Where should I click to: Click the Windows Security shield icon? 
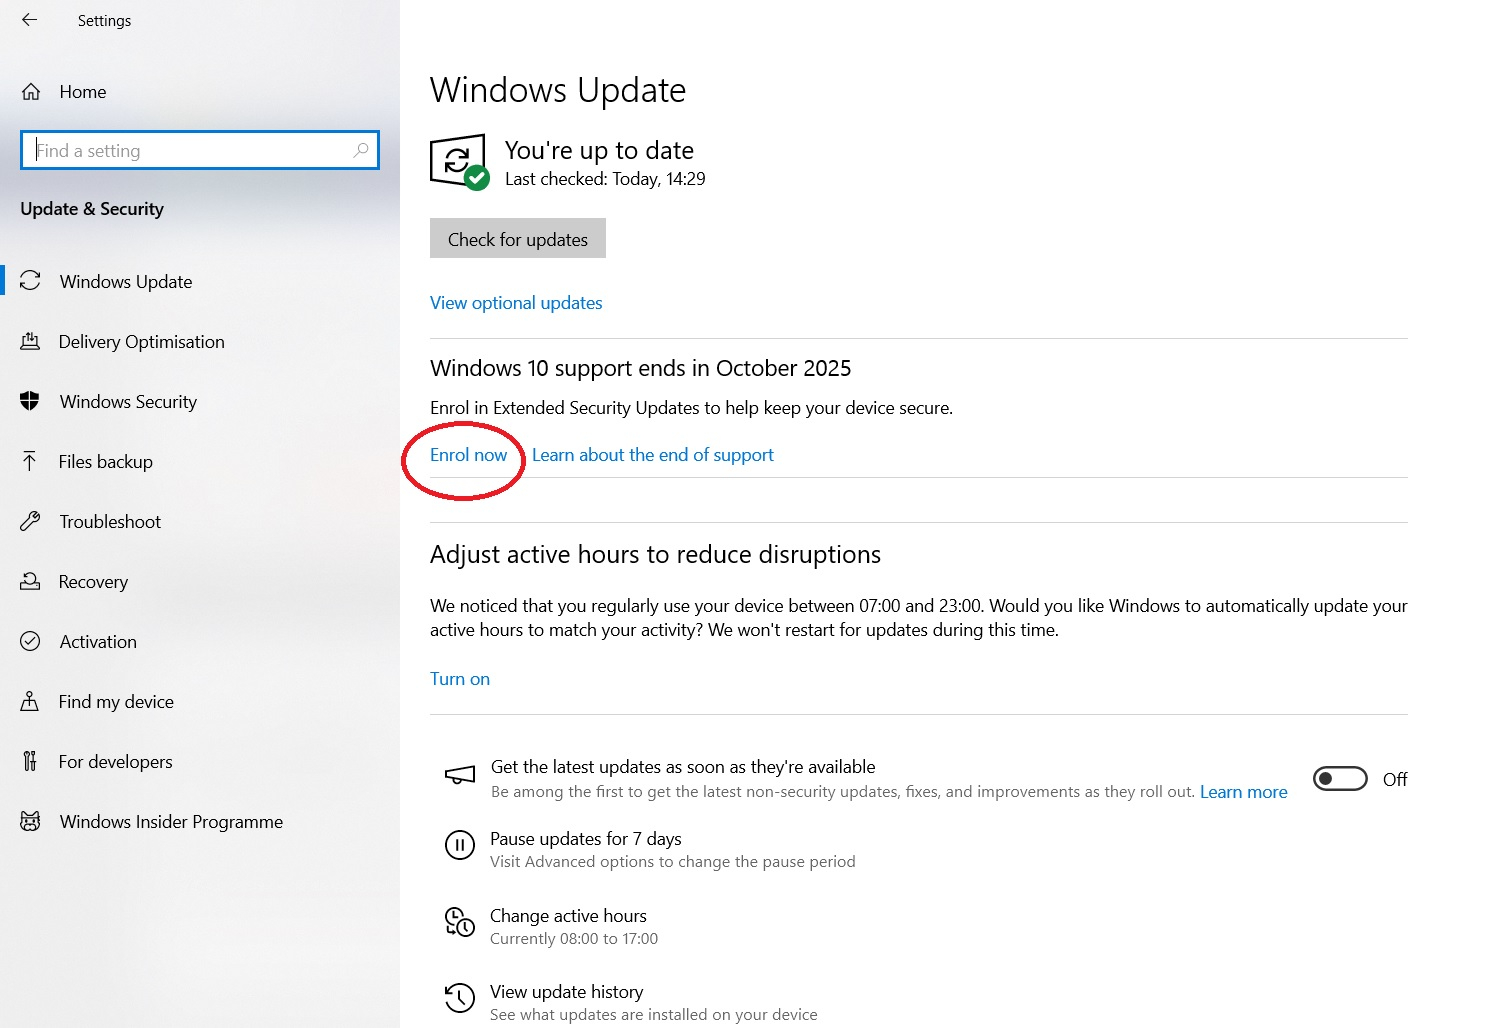tap(30, 402)
